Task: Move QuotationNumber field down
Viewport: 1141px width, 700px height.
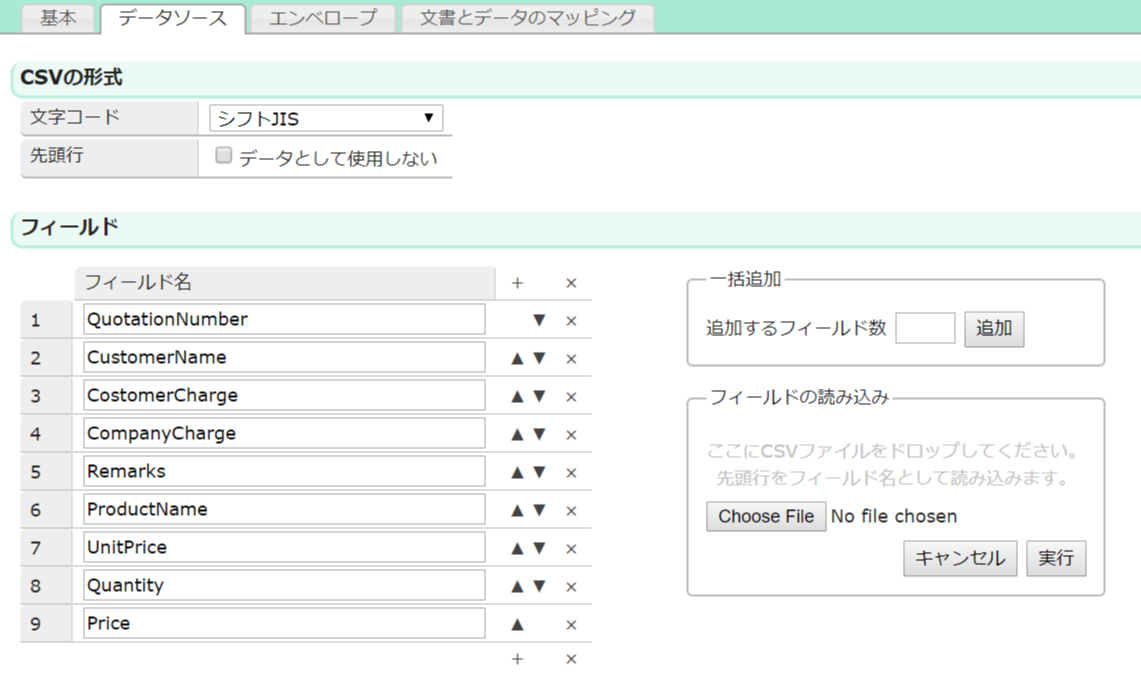Action: (x=539, y=321)
